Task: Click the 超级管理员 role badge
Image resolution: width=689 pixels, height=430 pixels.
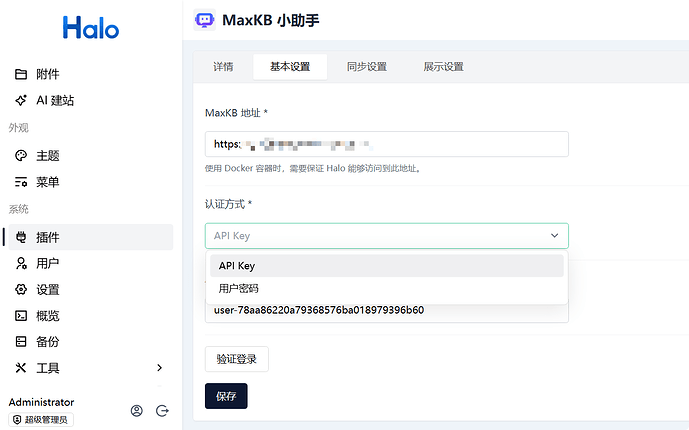Action: click(x=41, y=420)
